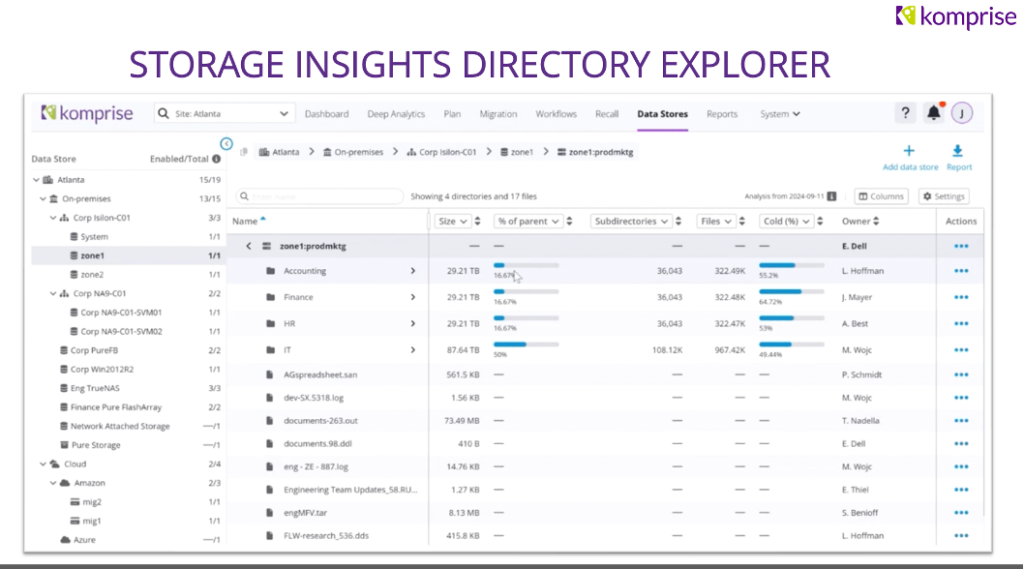
Task: Expand the HR directory chevron
Action: [413, 323]
